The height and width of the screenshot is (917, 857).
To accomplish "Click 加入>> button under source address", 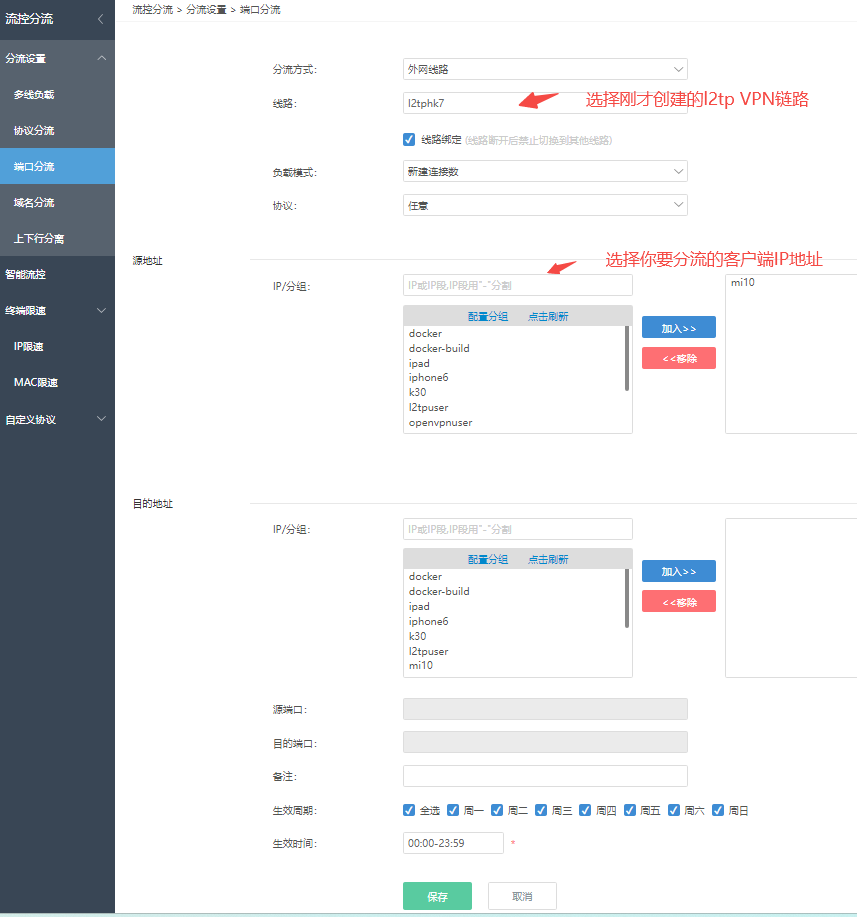I will click(x=678, y=328).
